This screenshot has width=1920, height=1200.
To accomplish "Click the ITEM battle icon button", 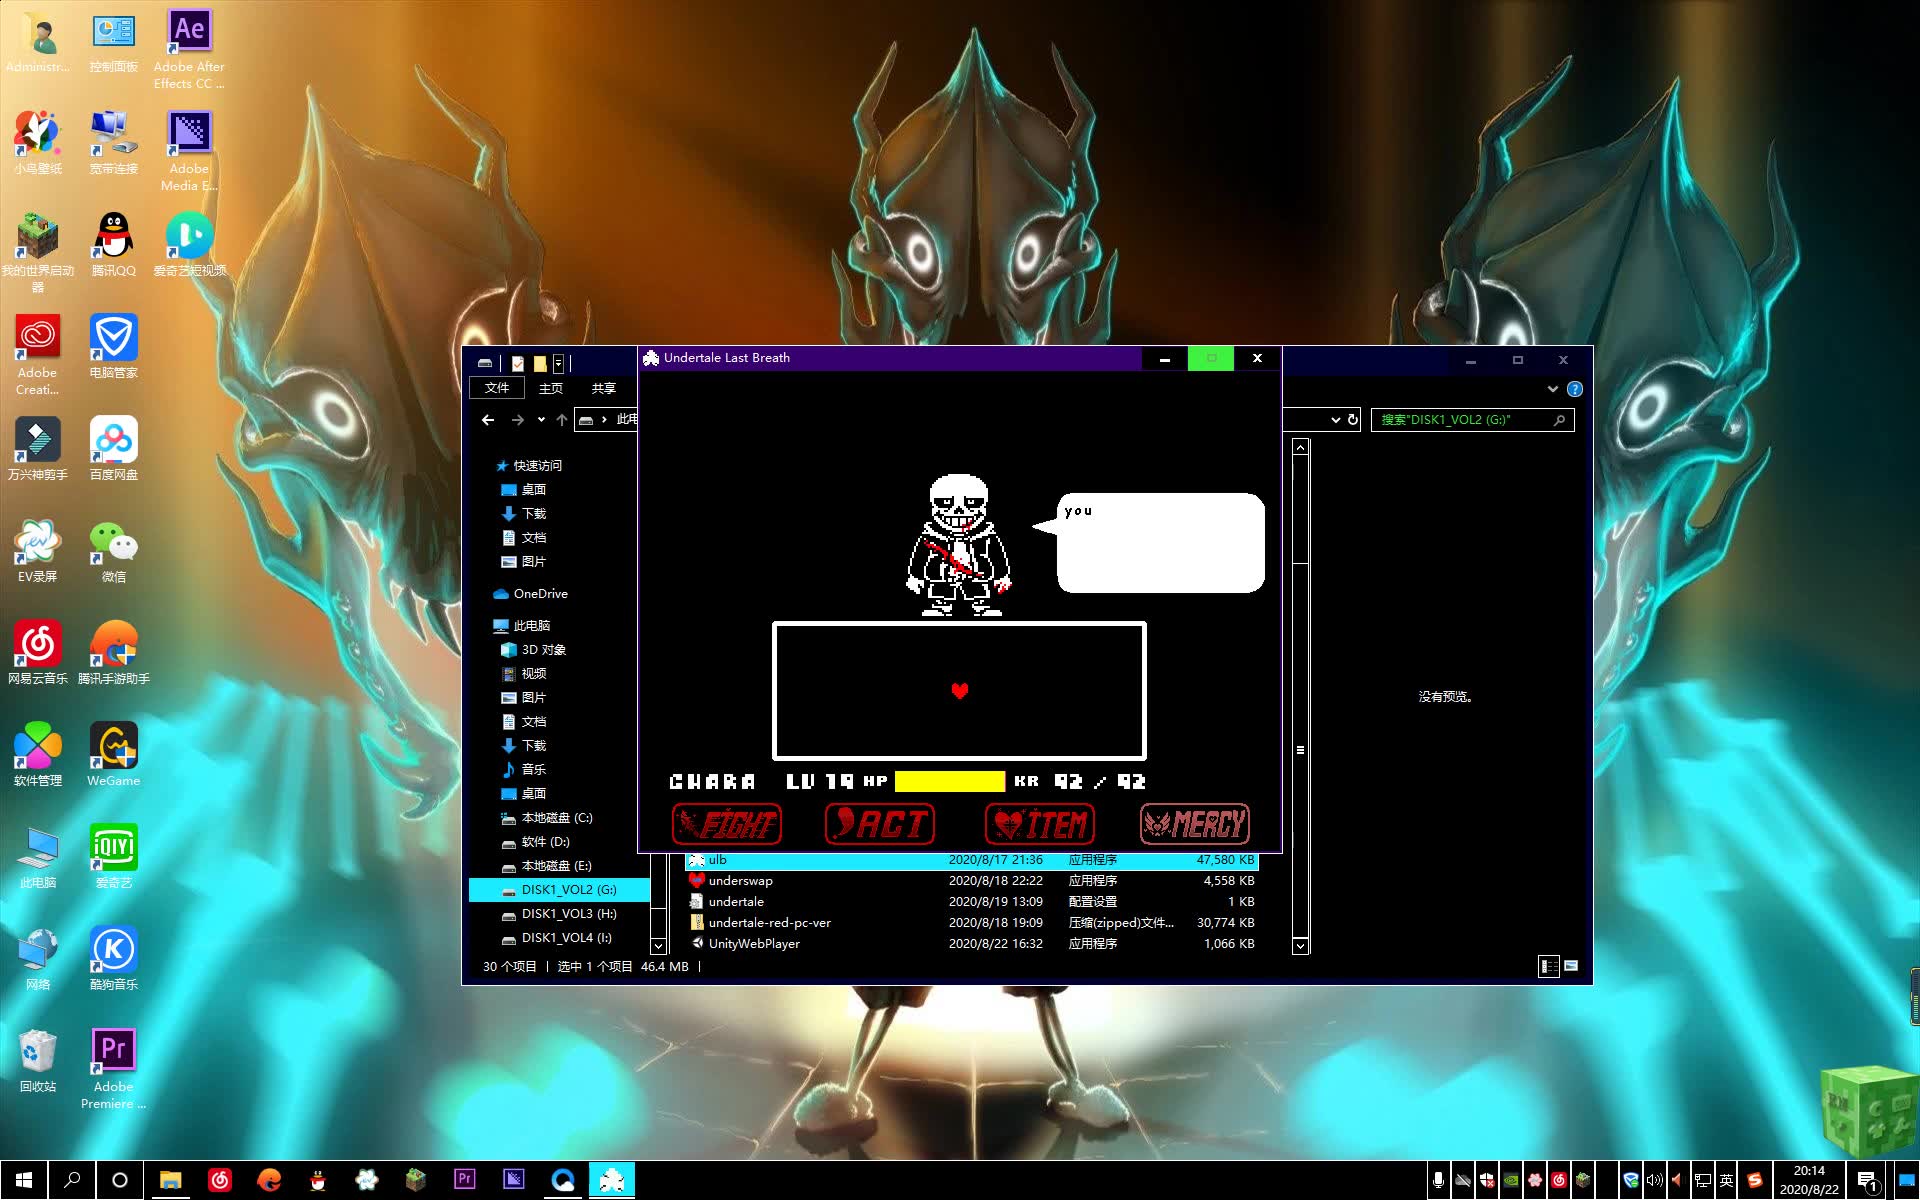I will 1039,824.
